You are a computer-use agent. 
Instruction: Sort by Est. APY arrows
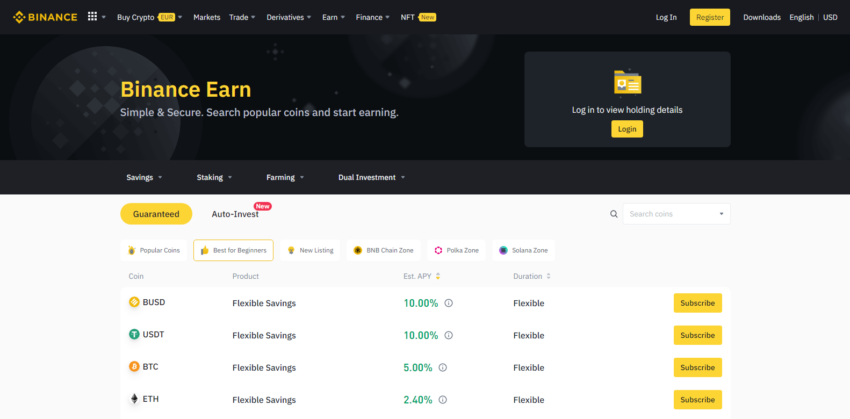click(x=437, y=276)
